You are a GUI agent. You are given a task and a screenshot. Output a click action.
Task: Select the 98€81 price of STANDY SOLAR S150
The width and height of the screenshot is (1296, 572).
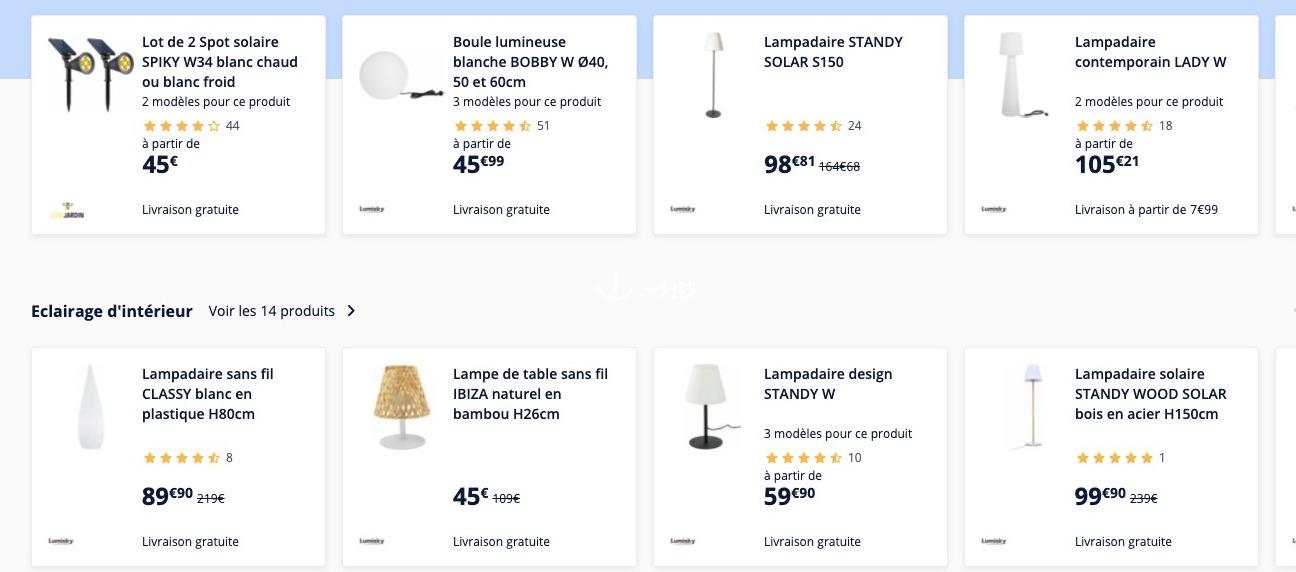[790, 164]
